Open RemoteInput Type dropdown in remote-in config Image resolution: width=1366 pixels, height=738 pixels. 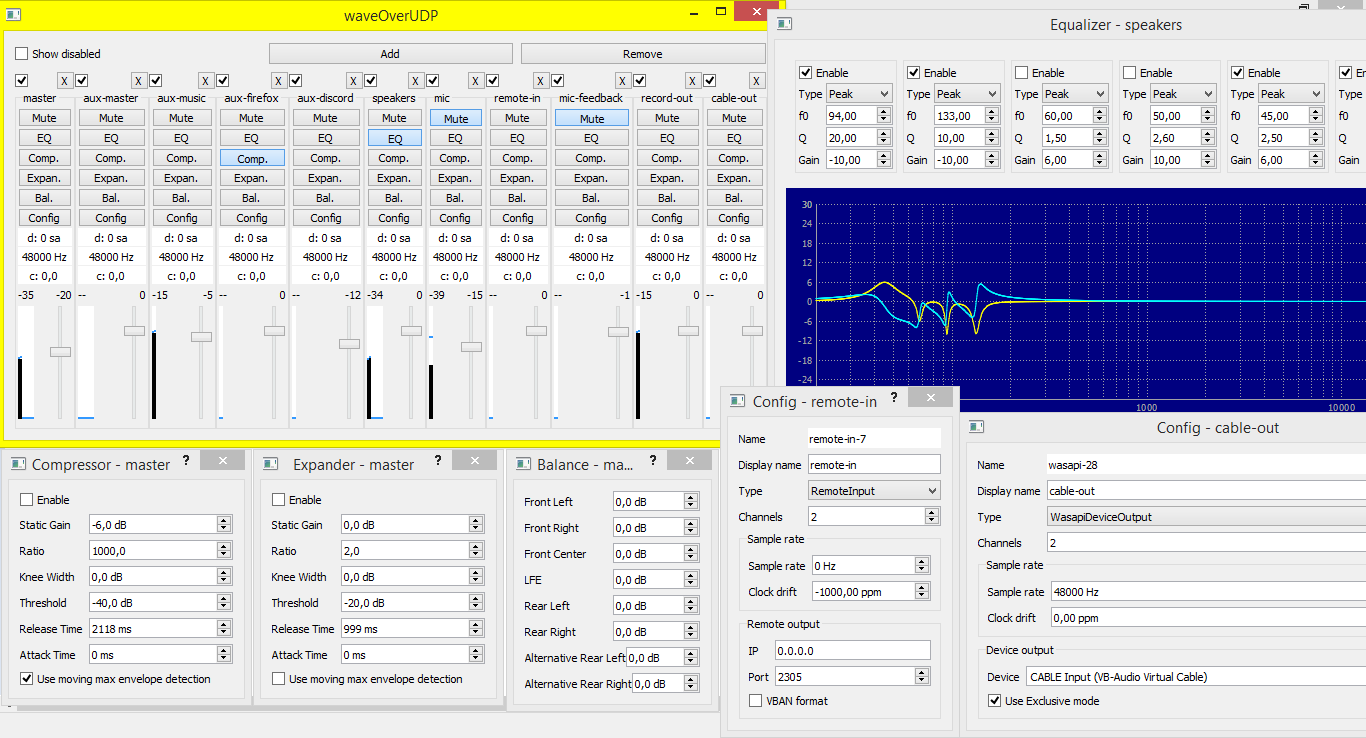(874, 491)
